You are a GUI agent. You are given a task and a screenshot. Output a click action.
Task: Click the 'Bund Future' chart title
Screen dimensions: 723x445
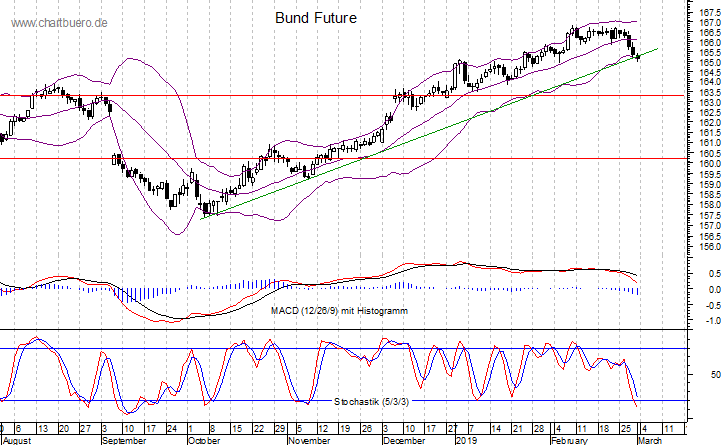tap(316, 18)
